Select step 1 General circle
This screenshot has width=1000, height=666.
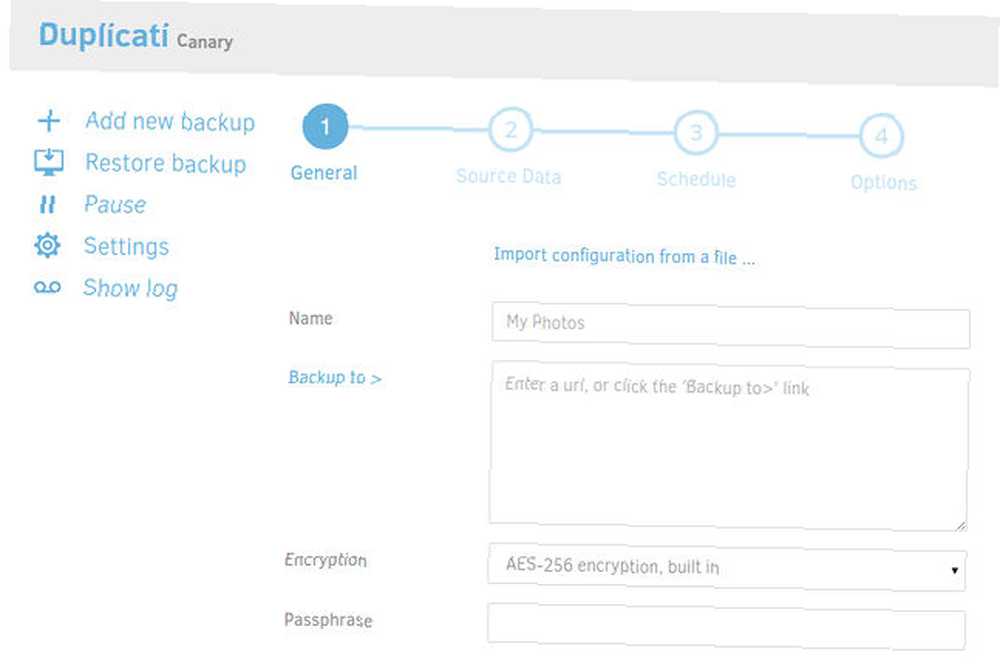(x=325, y=126)
